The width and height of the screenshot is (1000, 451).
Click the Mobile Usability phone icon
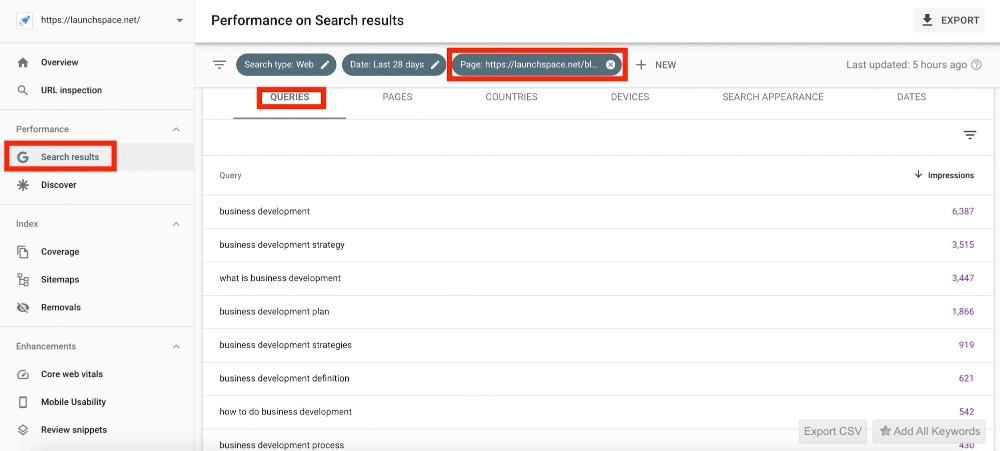coord(23,403)
